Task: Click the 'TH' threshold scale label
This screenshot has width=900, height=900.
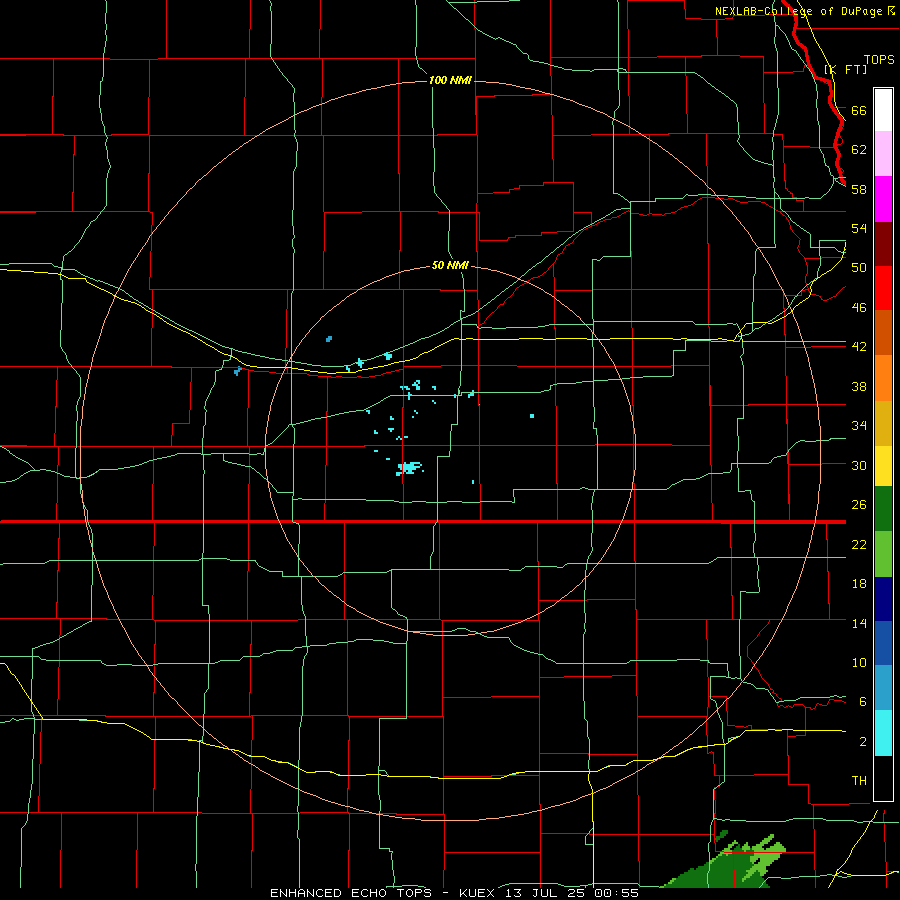Action: click(x=859, y=780)
